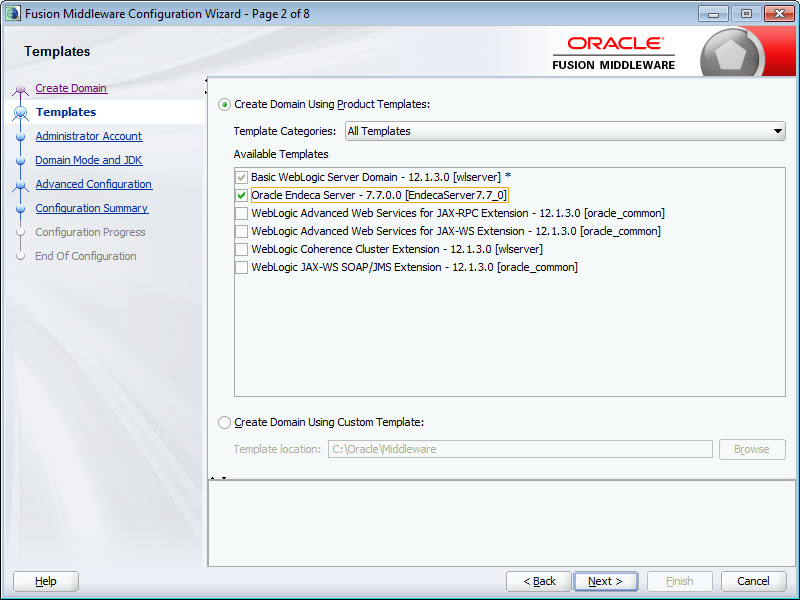Click the Browse button for template location
The width and height of the screenshot is (800, 600).
click(x=752, y=449)
